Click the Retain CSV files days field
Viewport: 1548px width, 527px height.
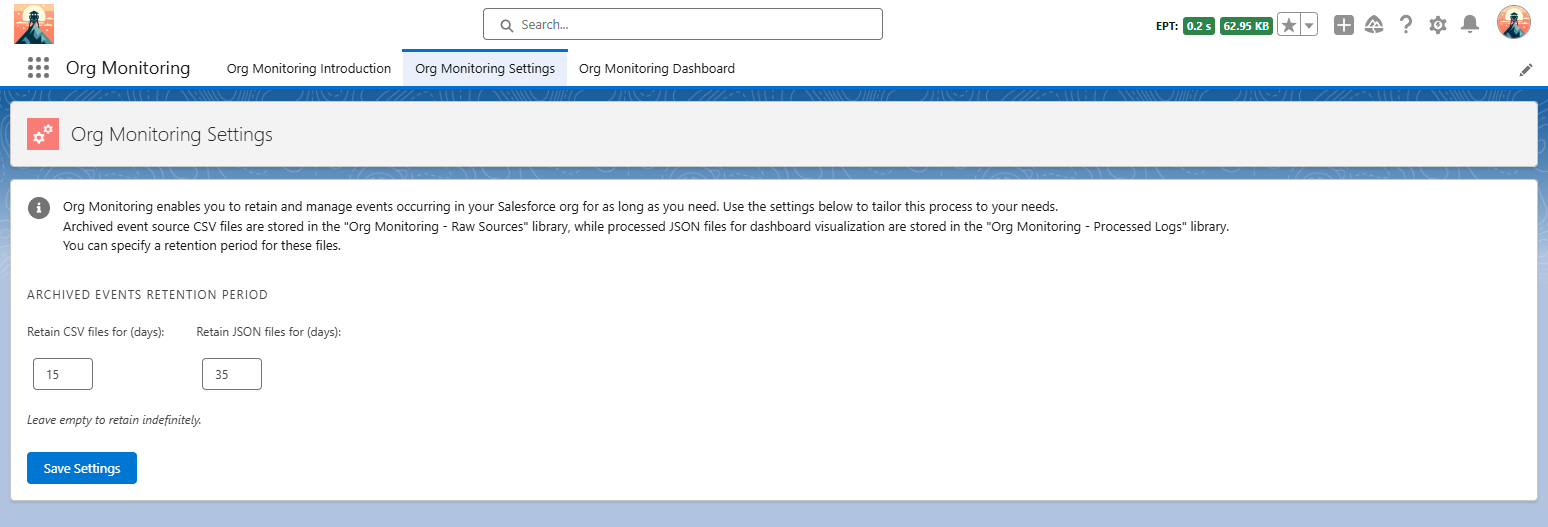pos(63,374)
